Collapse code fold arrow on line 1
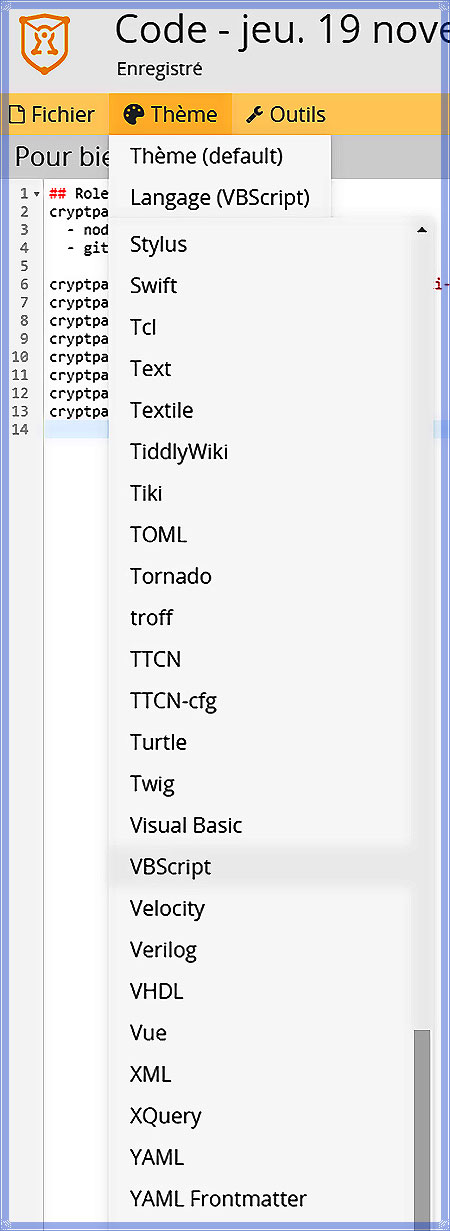This screenshot has width=450, height=1231. [37, 193]
